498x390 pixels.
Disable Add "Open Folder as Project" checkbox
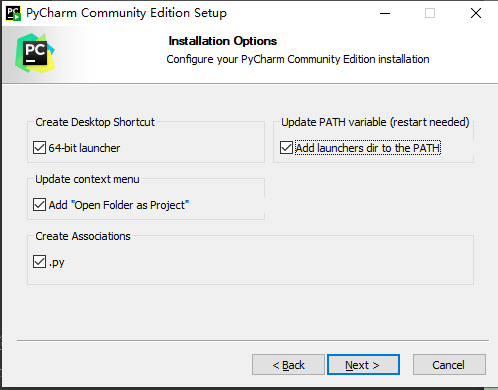[x=39, y=205]
